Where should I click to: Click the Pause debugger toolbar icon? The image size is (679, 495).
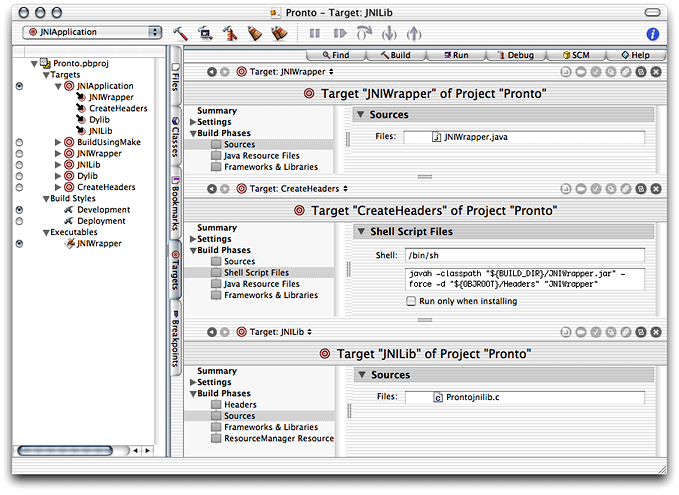315,33
